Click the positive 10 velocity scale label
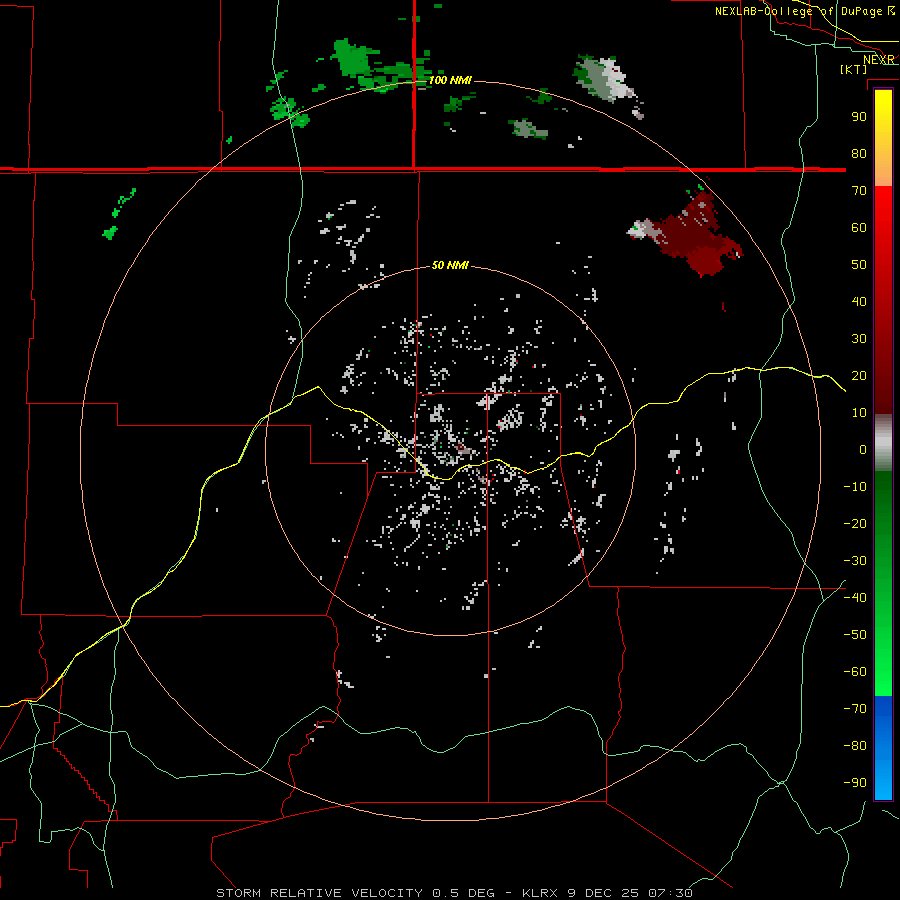 859,413
